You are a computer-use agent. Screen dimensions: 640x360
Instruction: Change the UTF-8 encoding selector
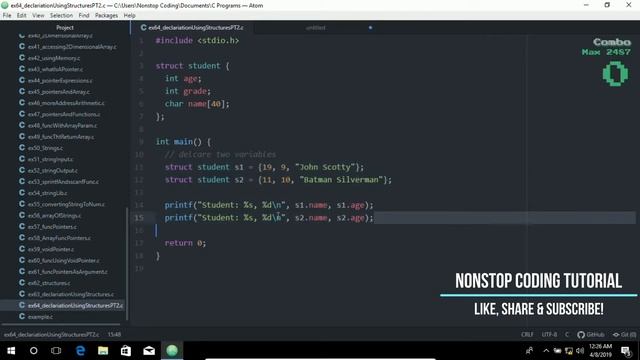click(549, 334)
